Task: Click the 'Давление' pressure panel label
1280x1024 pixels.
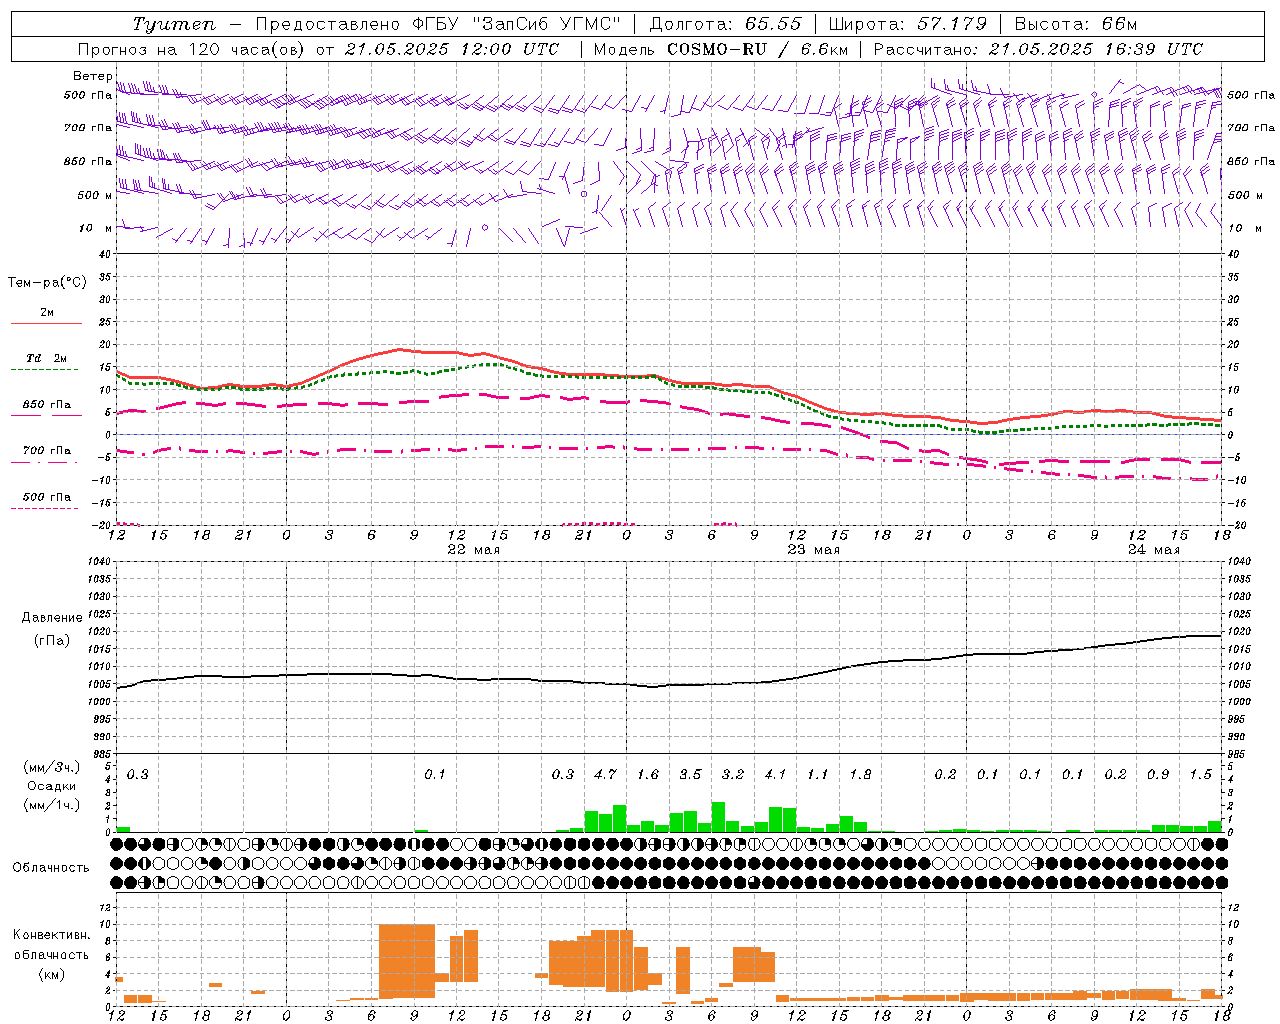Action: (52, 618)
